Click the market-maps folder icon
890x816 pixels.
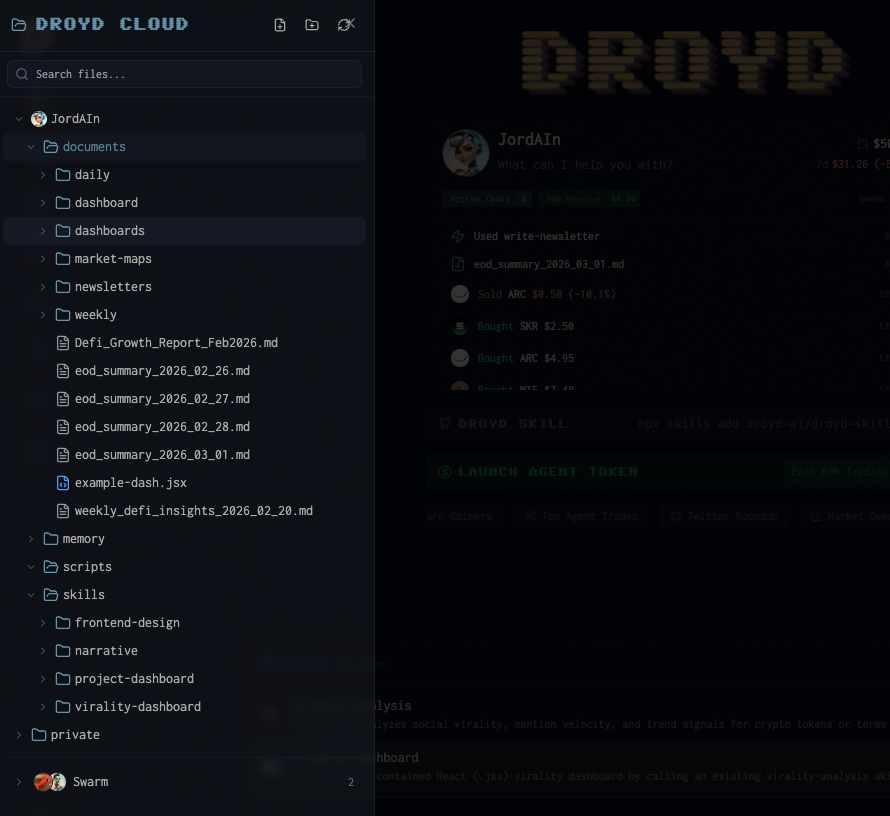63,259
